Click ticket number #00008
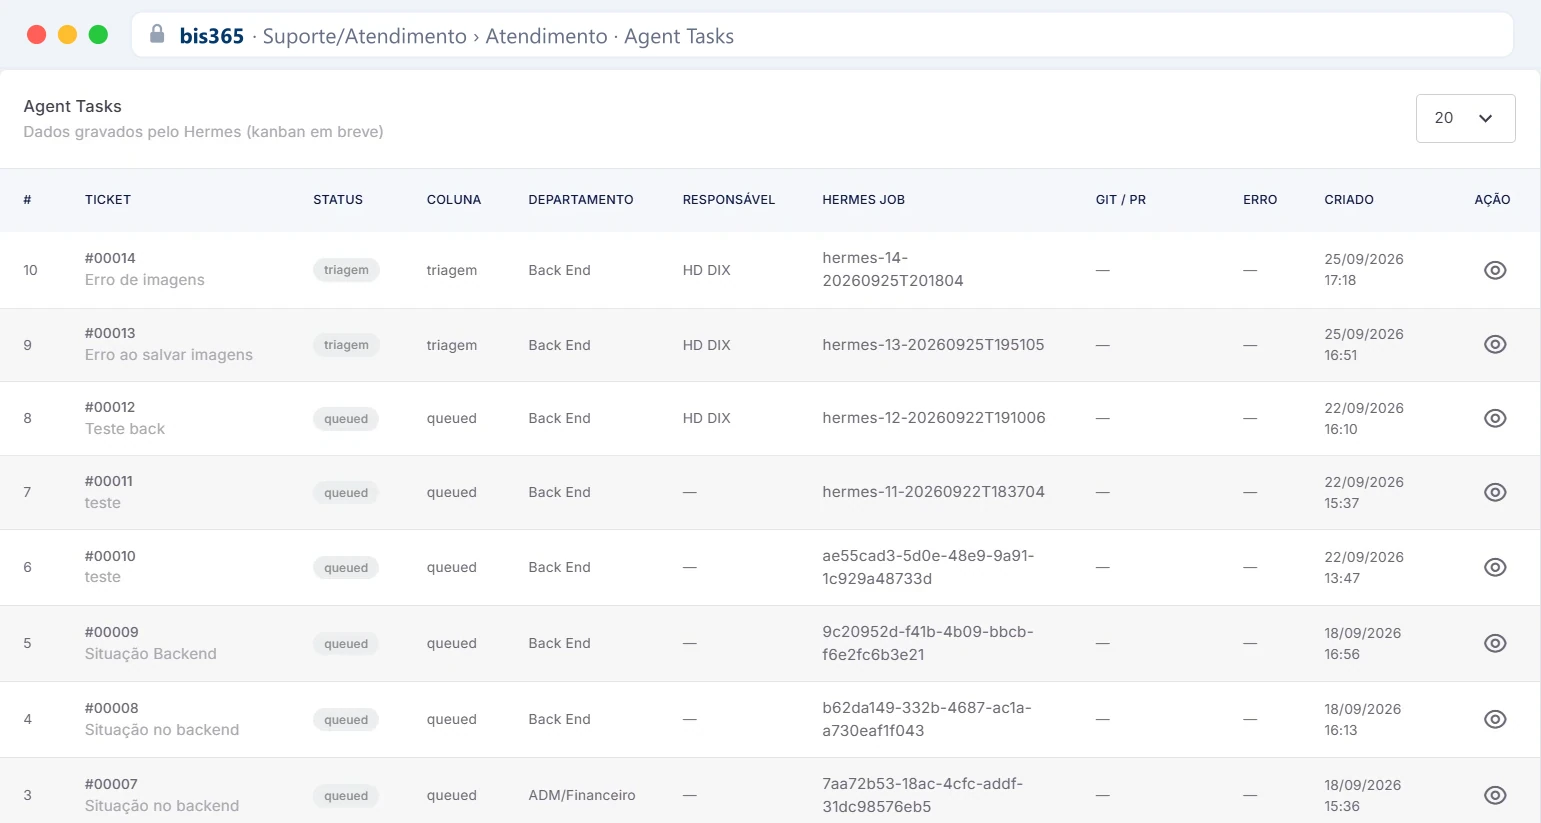The width and height of the screenshot is (1541, 823). tap(112, 708)
